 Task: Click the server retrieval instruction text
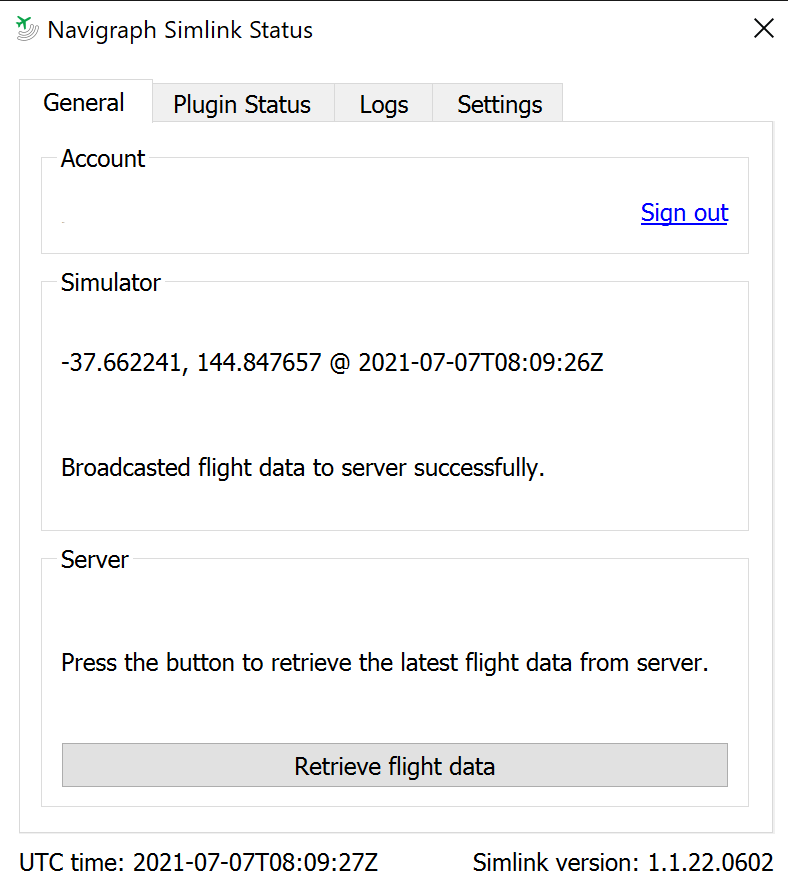[x=384, y=662]
